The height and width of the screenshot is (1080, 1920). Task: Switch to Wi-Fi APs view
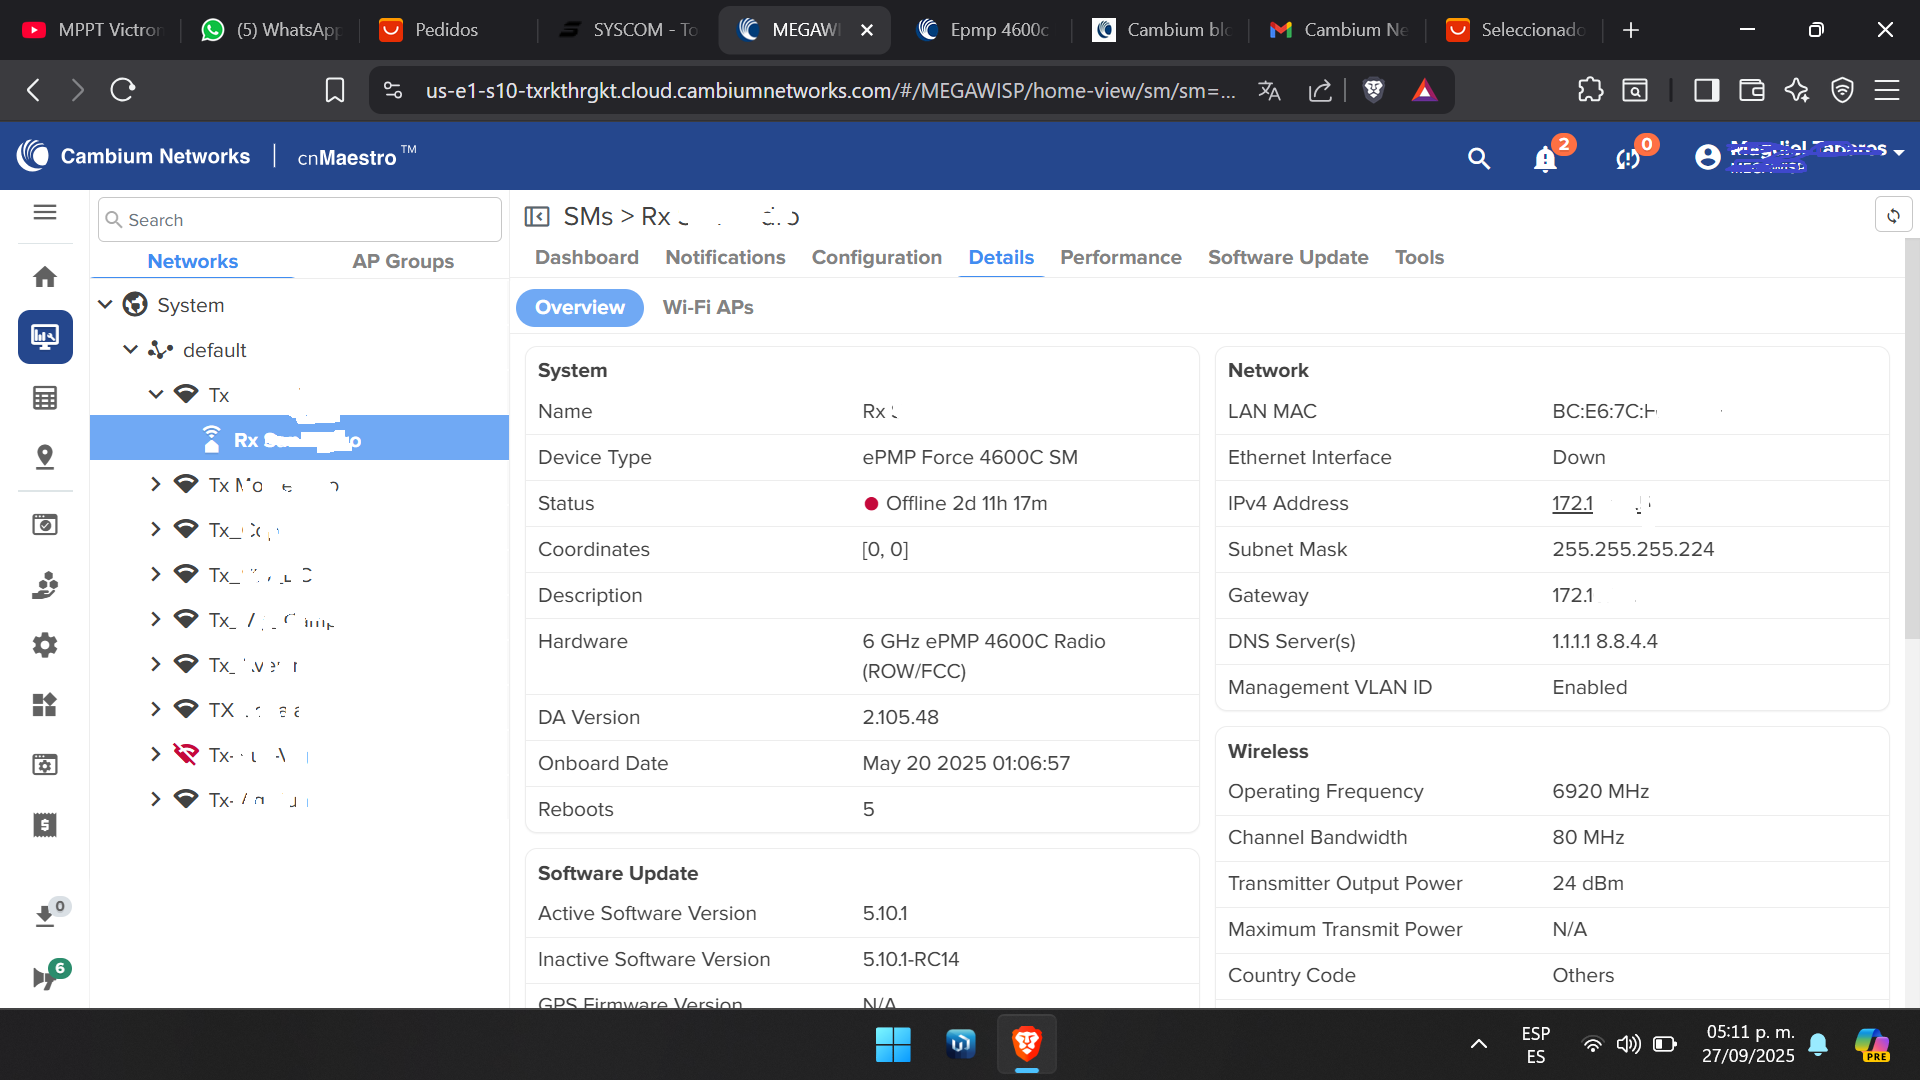708,307
